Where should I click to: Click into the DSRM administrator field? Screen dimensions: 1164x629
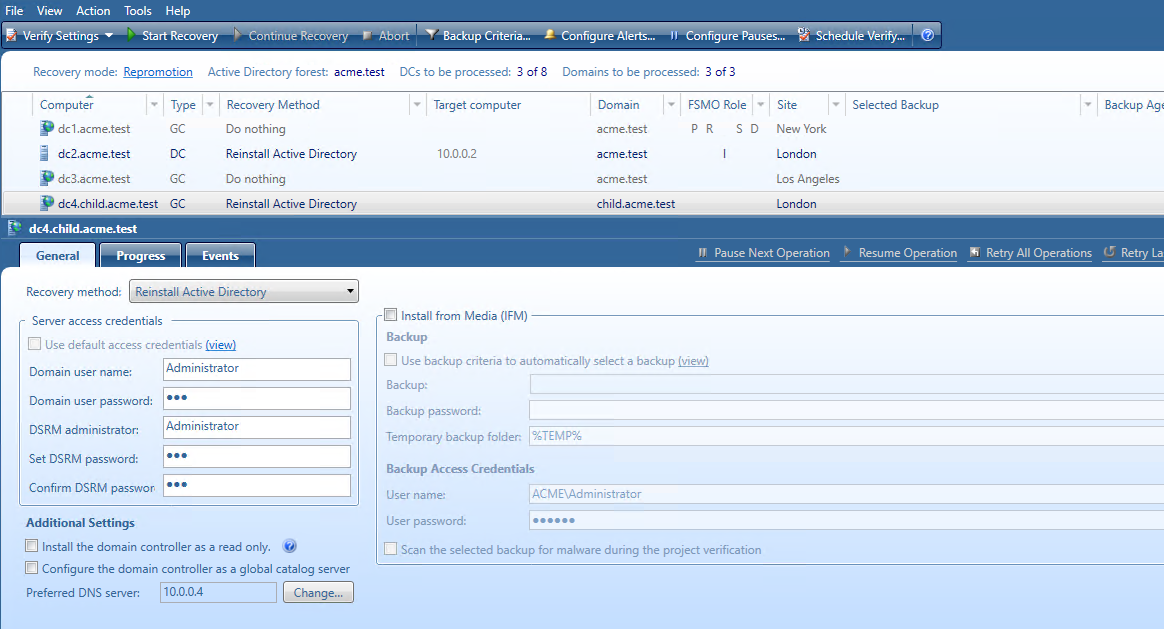257,427
